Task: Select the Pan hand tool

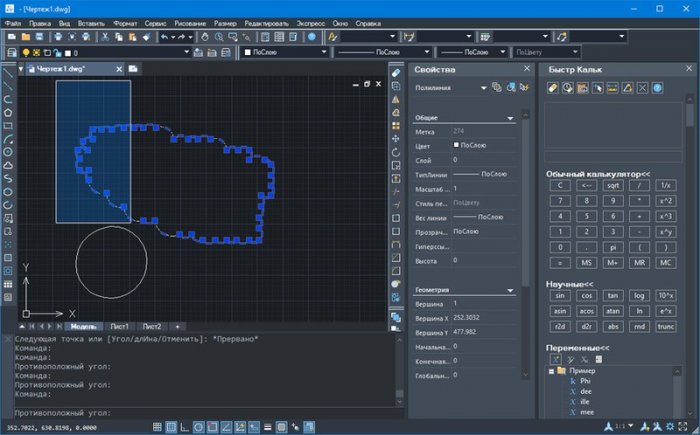Action: 204,36
